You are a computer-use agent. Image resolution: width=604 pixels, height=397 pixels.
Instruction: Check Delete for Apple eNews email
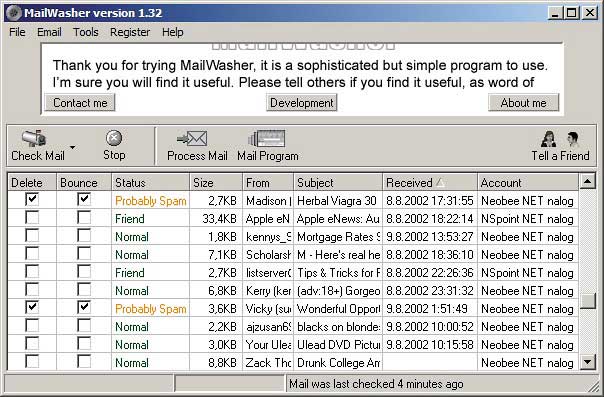32,218
